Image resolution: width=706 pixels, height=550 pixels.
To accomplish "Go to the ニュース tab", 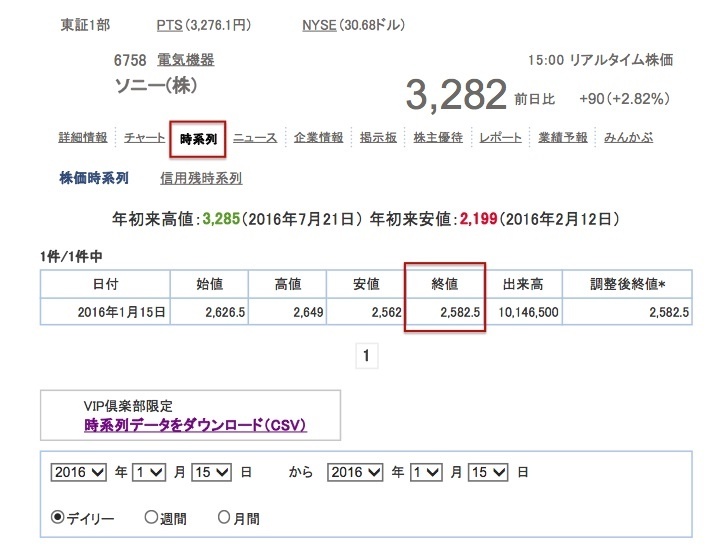I will [x=255, y=137].
